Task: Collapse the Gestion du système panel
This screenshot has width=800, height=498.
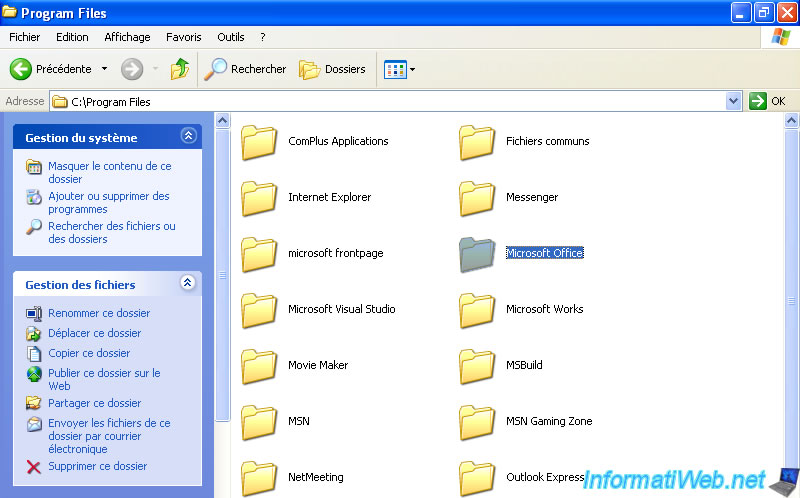Action: tap(188, 136)
